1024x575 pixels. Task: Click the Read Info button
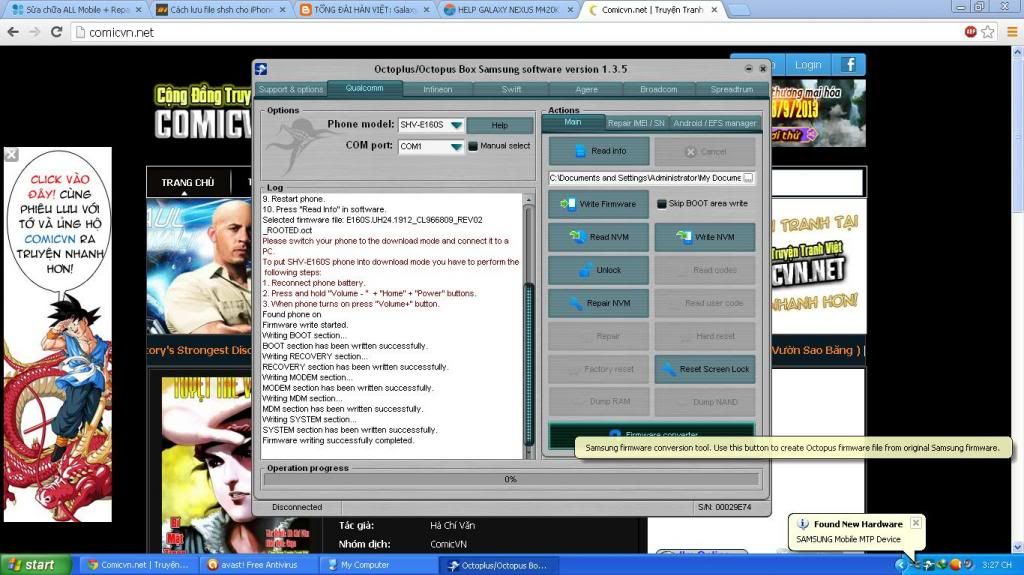point(599,151)
